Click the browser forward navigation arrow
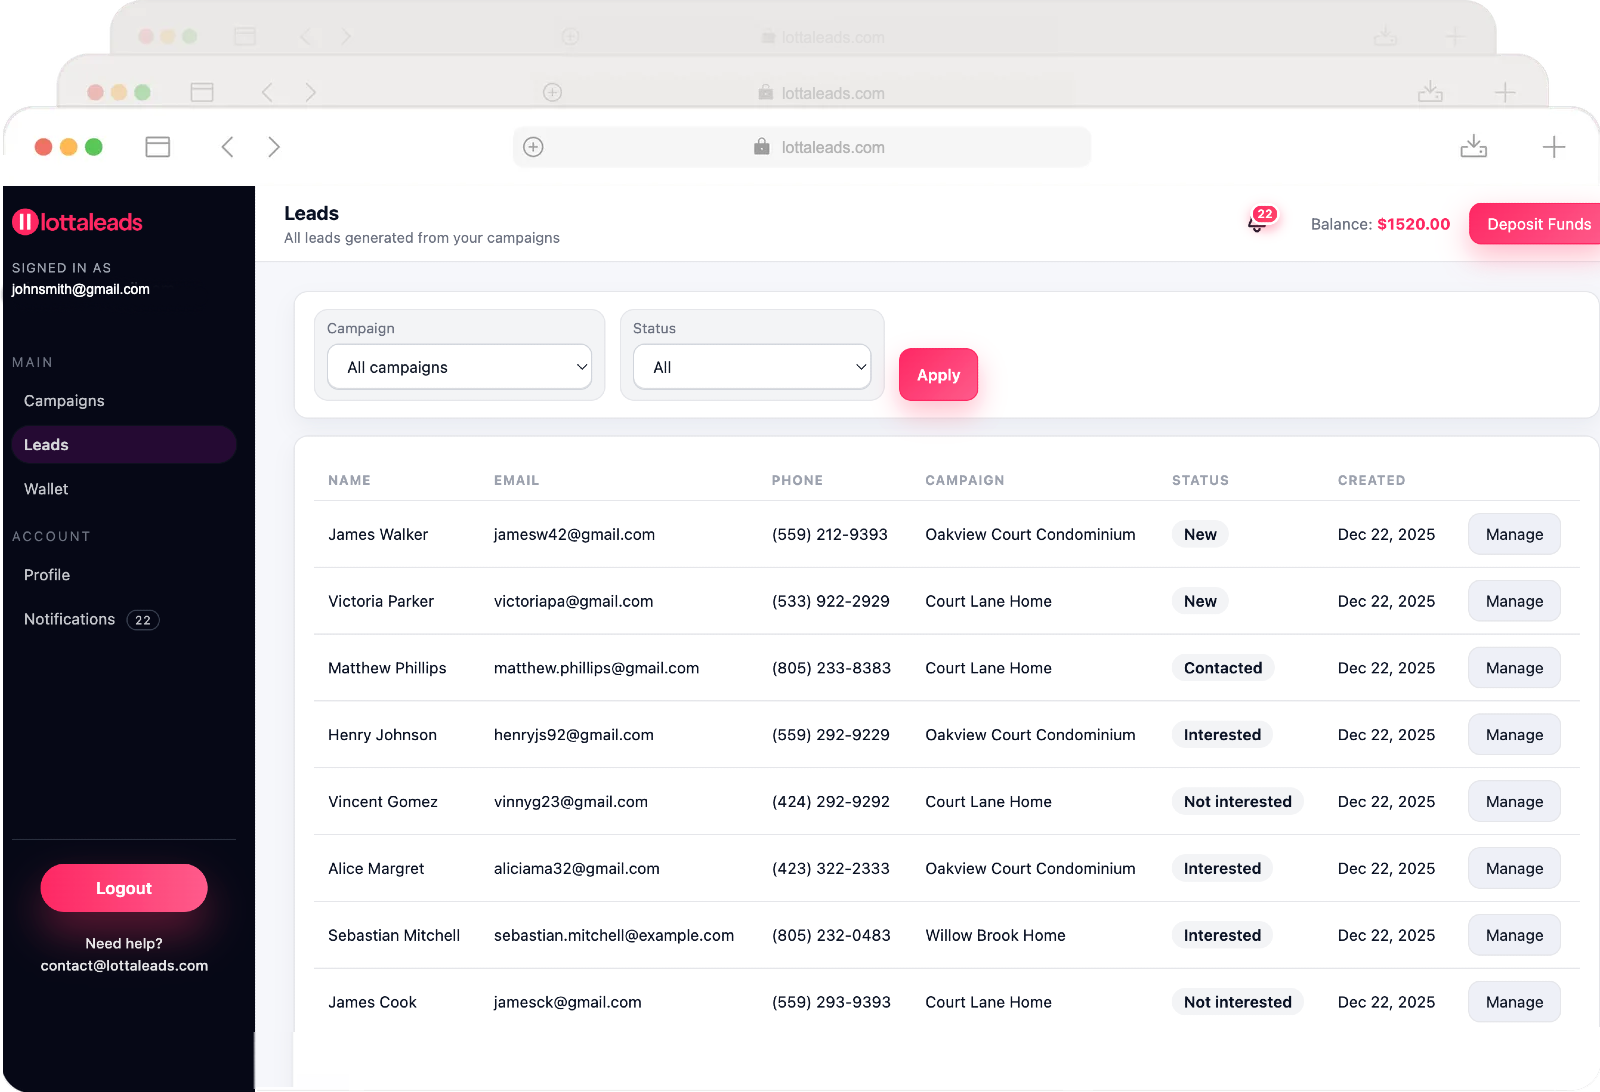Screen dimensions: 1600x1092 (274, 146)
